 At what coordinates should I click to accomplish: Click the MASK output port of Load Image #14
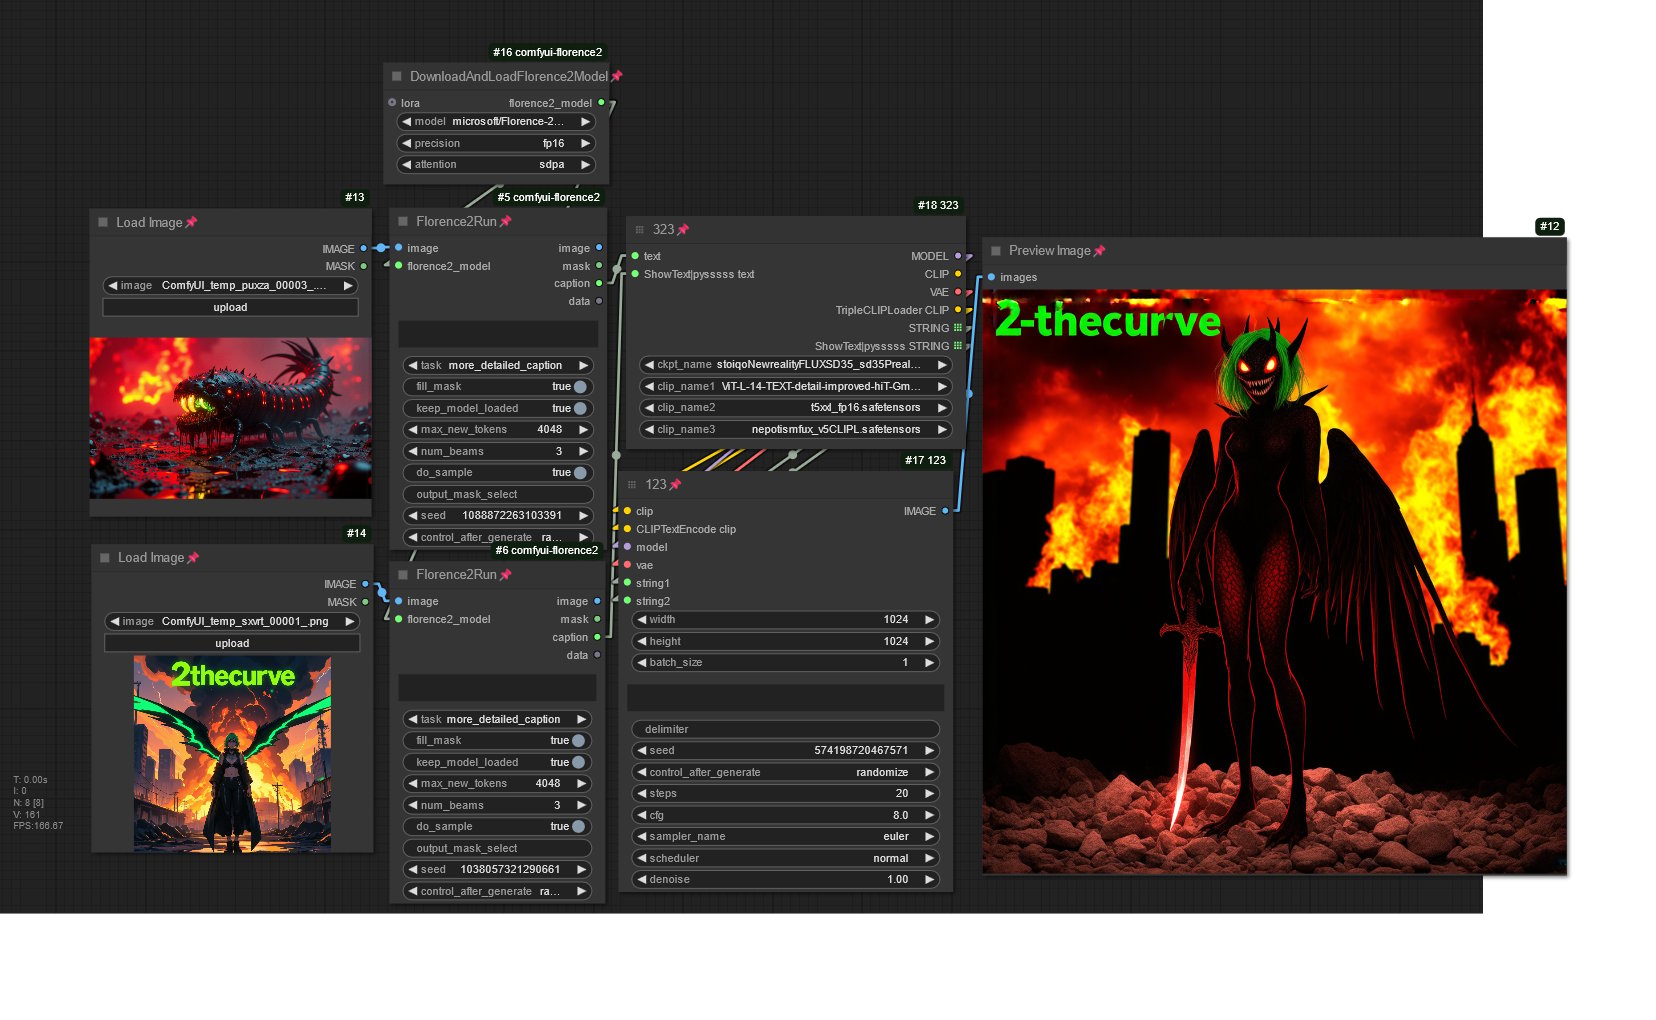tap(365, 602)
